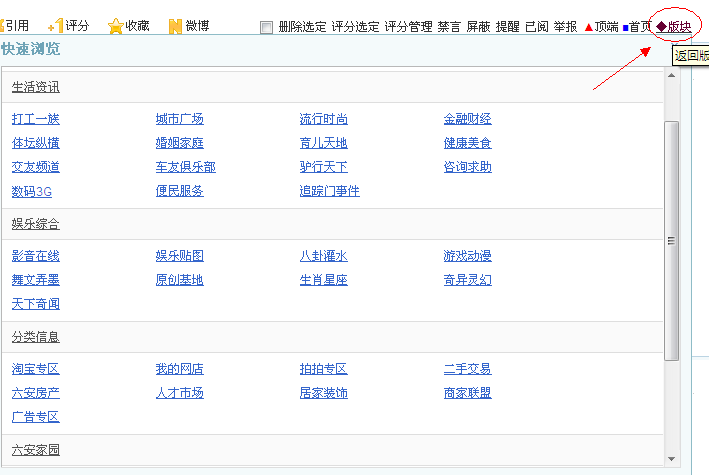709x475 pixels.
Task: Toggle the checkbox before 删除选定
Action: tap(266, 28)
